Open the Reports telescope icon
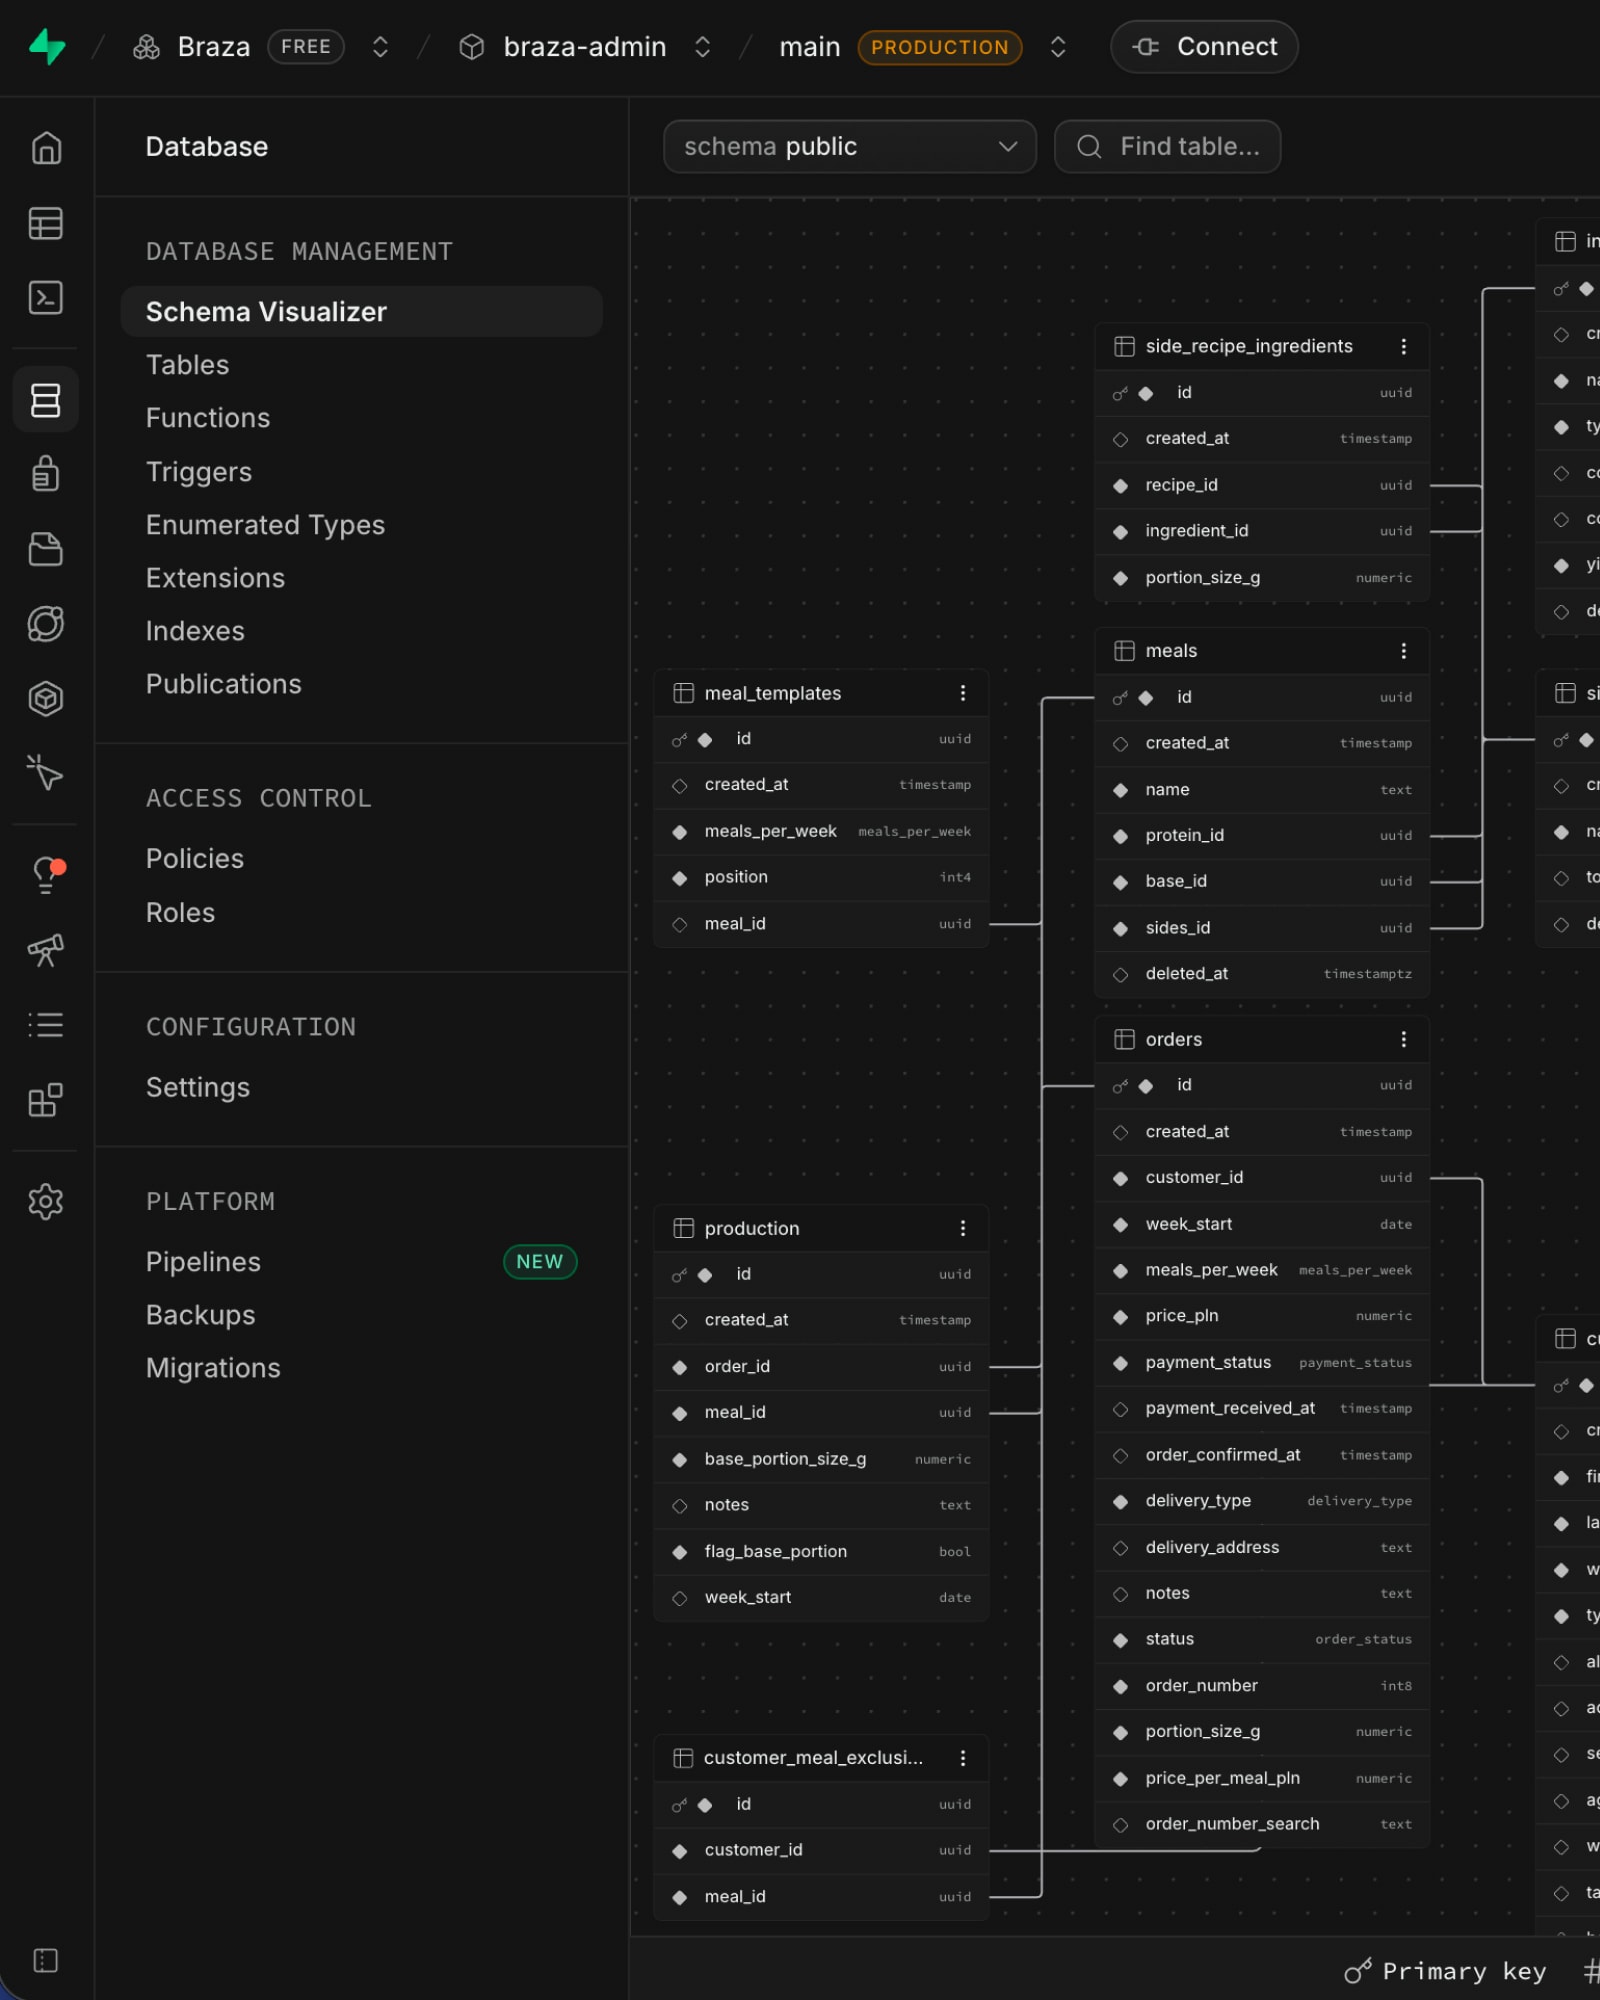 pos(46,950)
